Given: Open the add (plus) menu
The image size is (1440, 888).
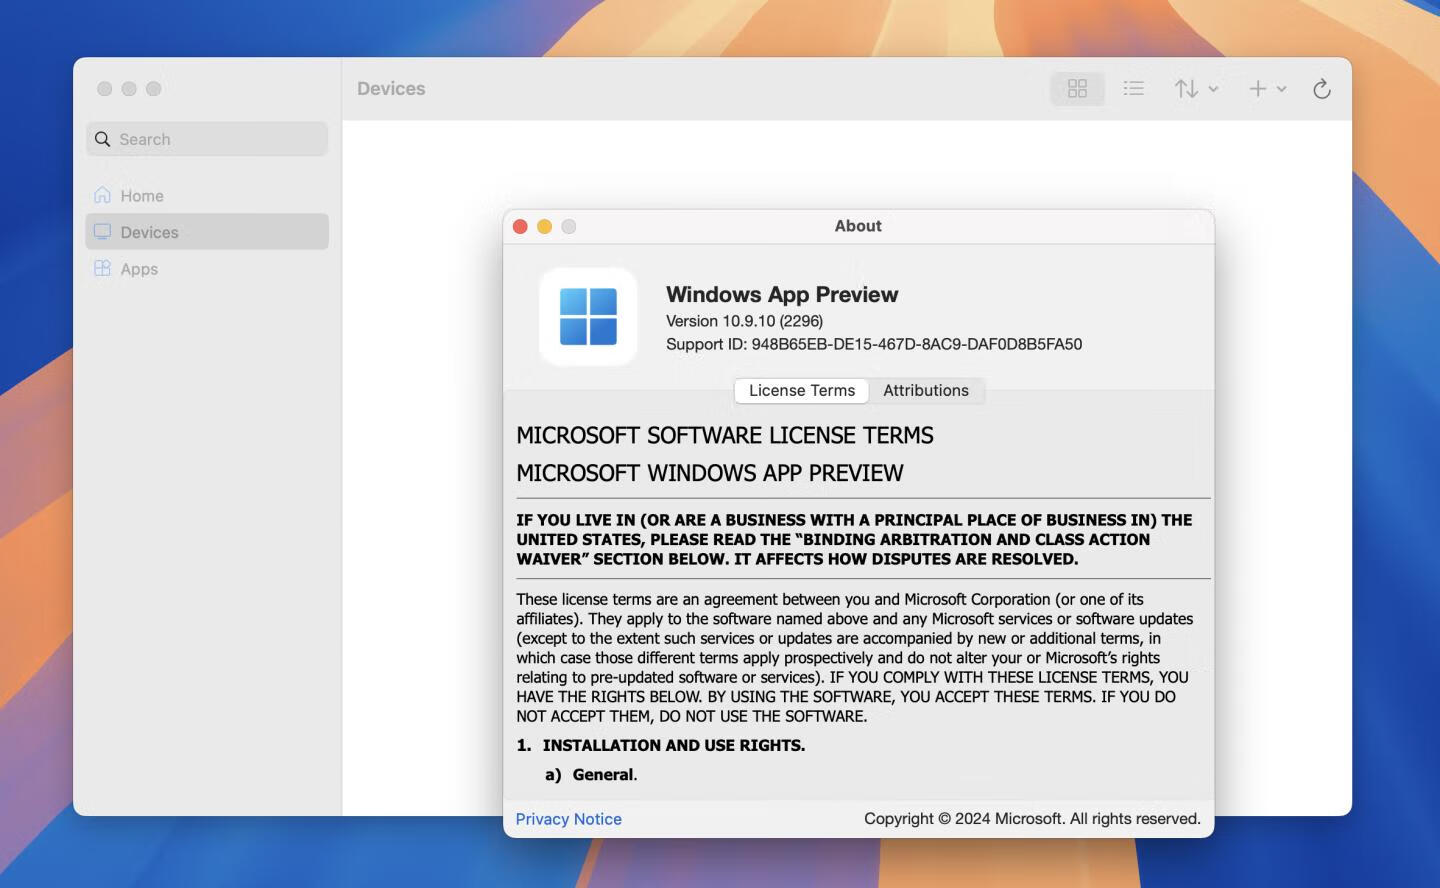Looking at the screenshot, I should (1267, 89).
